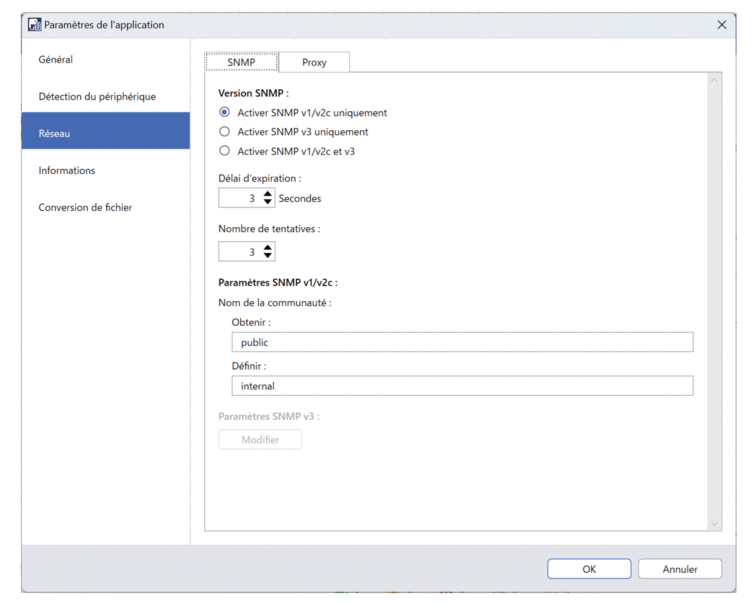Click the Secondes unit label
This screenshot has height=605, width=754.
click(300, 199)
